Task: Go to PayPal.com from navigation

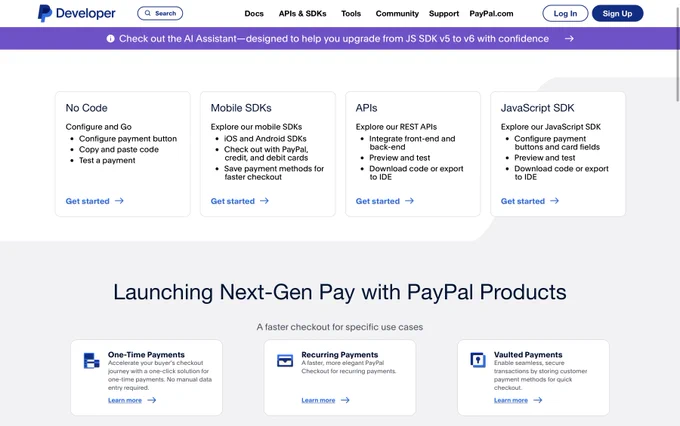Action: coord(491,13)
